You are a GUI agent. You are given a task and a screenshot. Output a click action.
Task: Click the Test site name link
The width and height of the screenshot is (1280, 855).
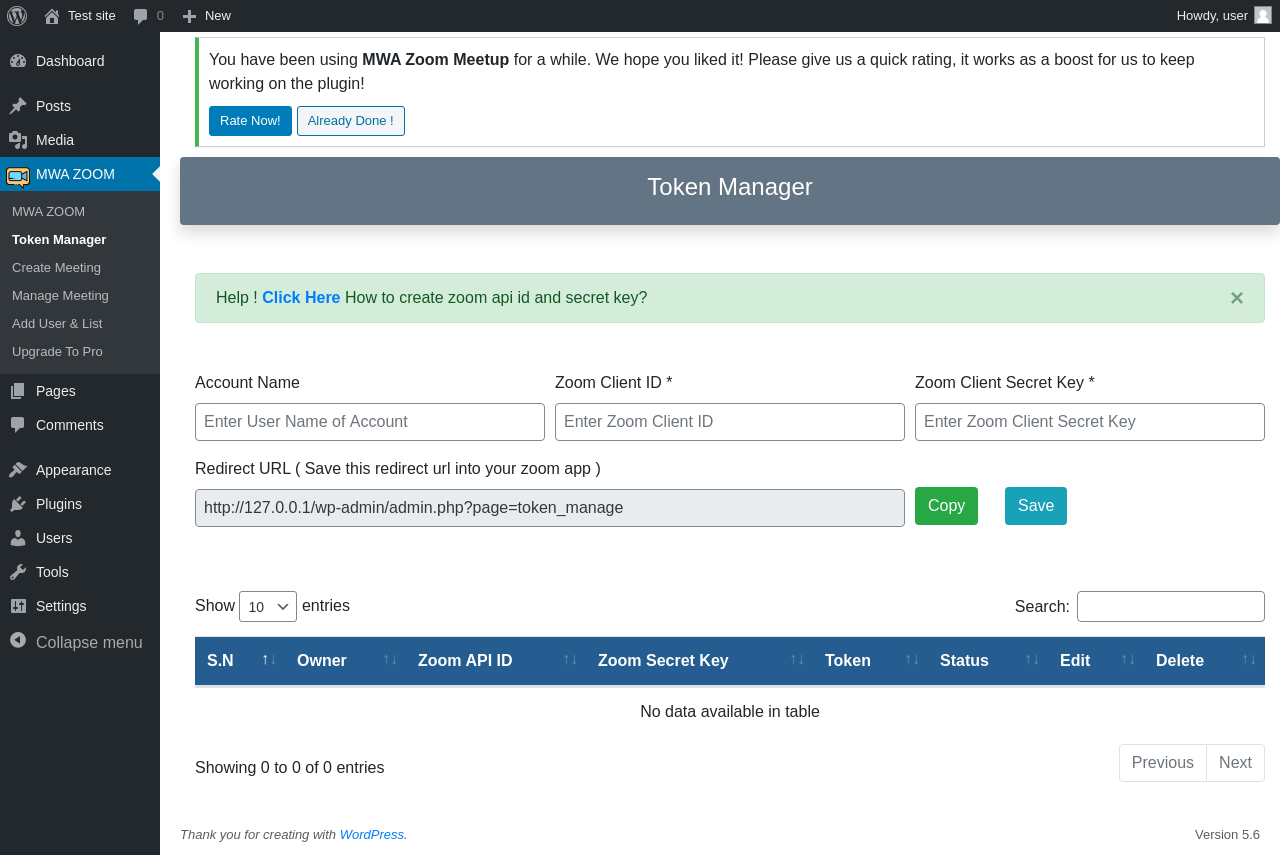coord(92,16)
